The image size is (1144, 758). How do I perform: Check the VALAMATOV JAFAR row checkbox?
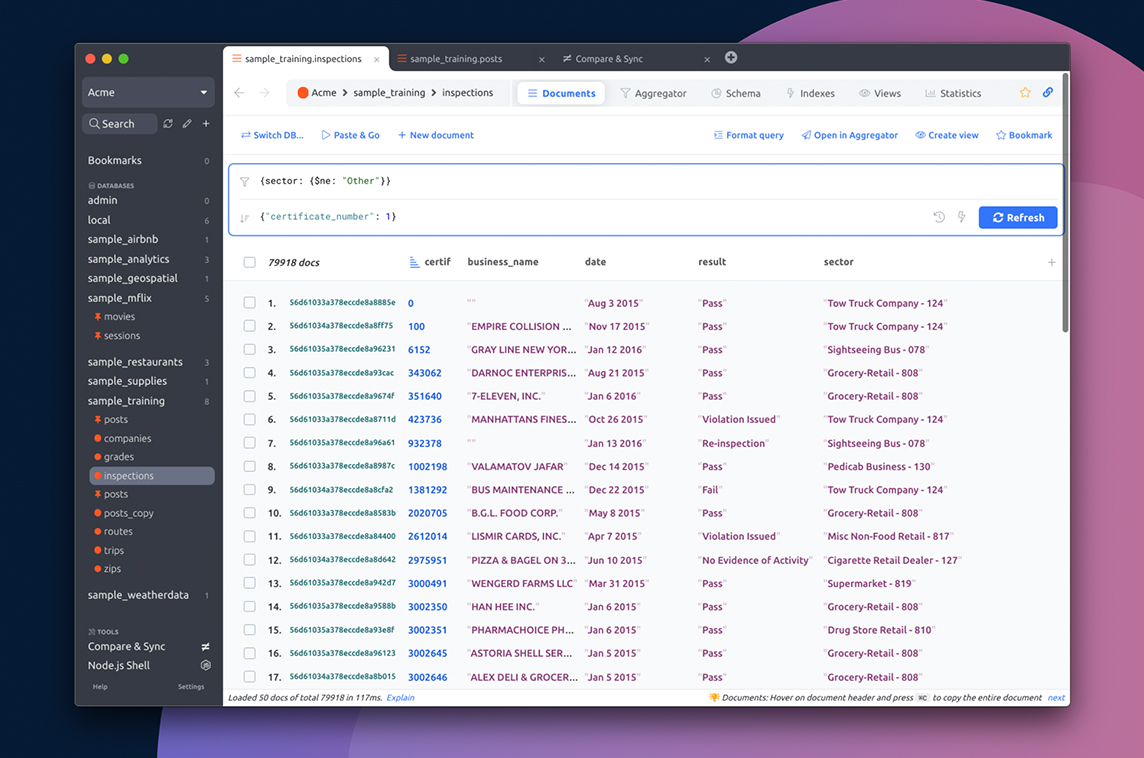click(x=250, y=466)
